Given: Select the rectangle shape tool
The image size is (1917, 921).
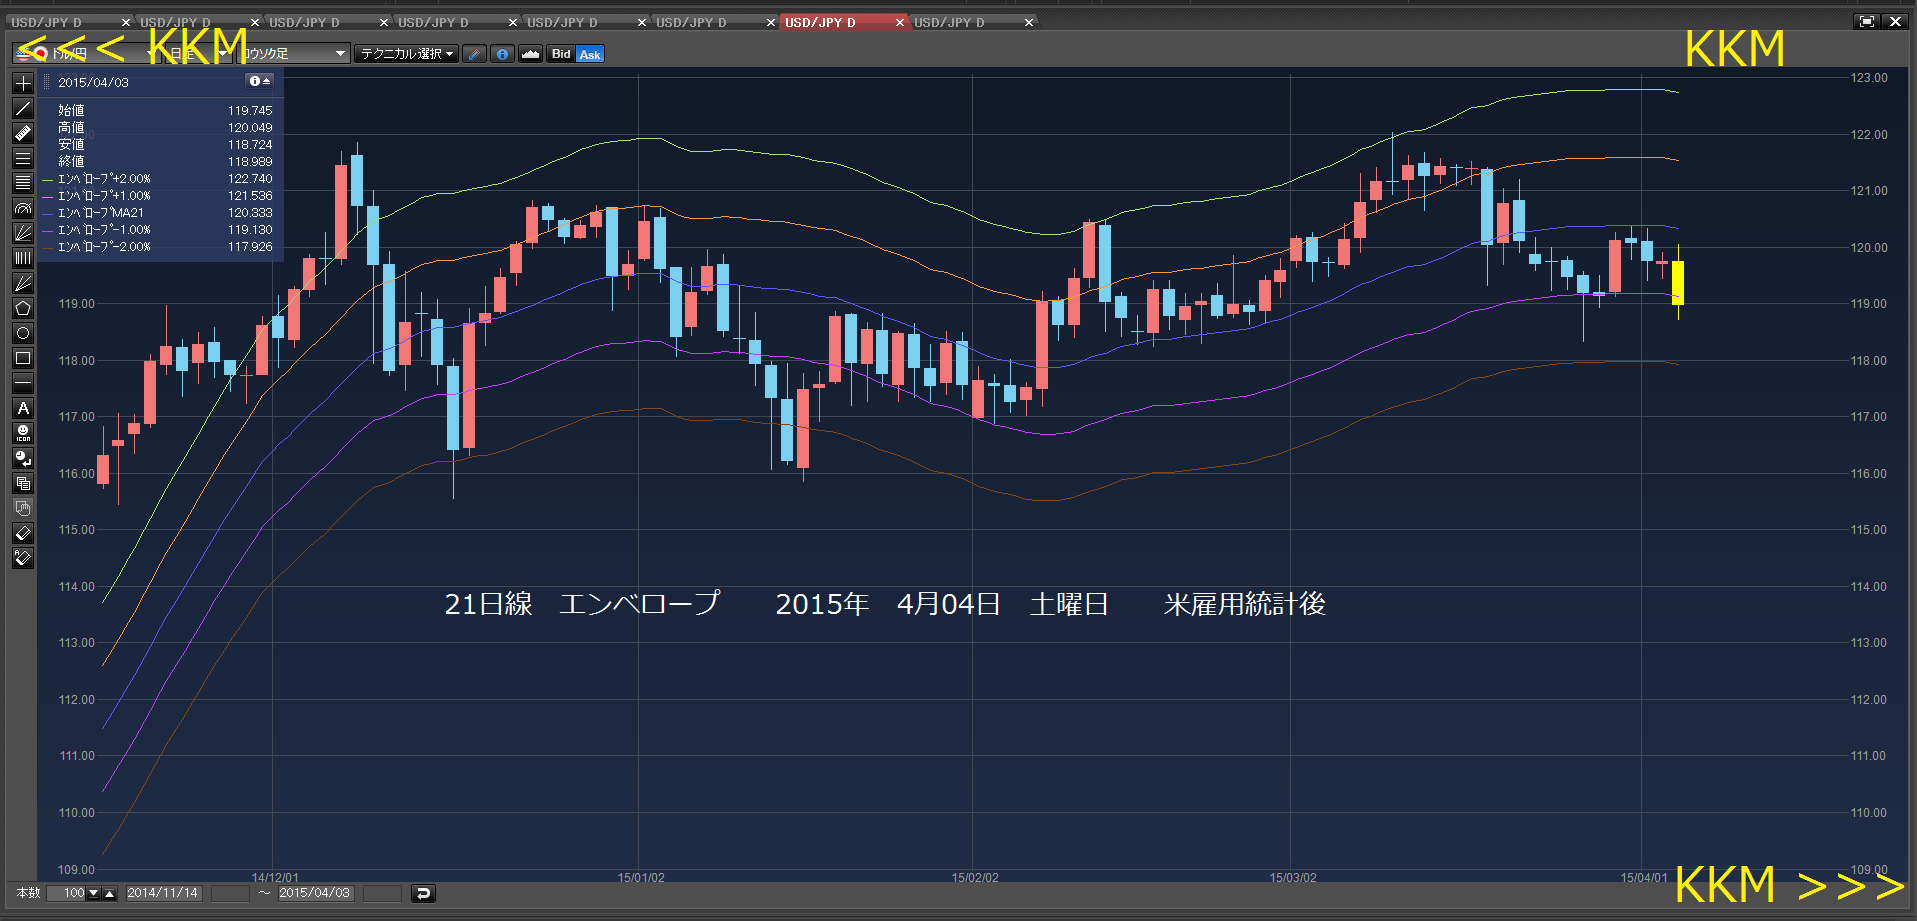Looking at the screenshot, I should (23, 358).
